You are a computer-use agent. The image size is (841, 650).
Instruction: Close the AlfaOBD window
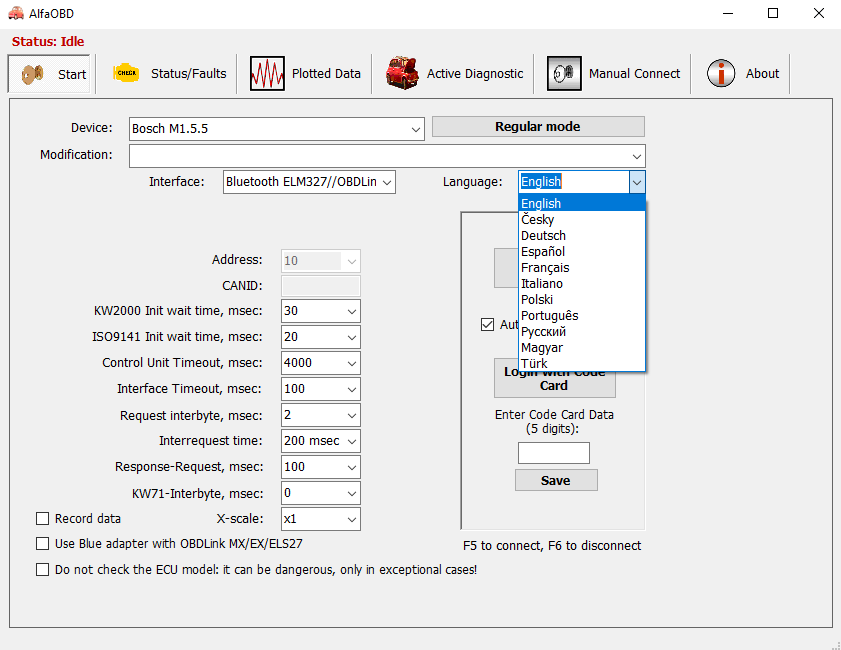tap(818, 13)
